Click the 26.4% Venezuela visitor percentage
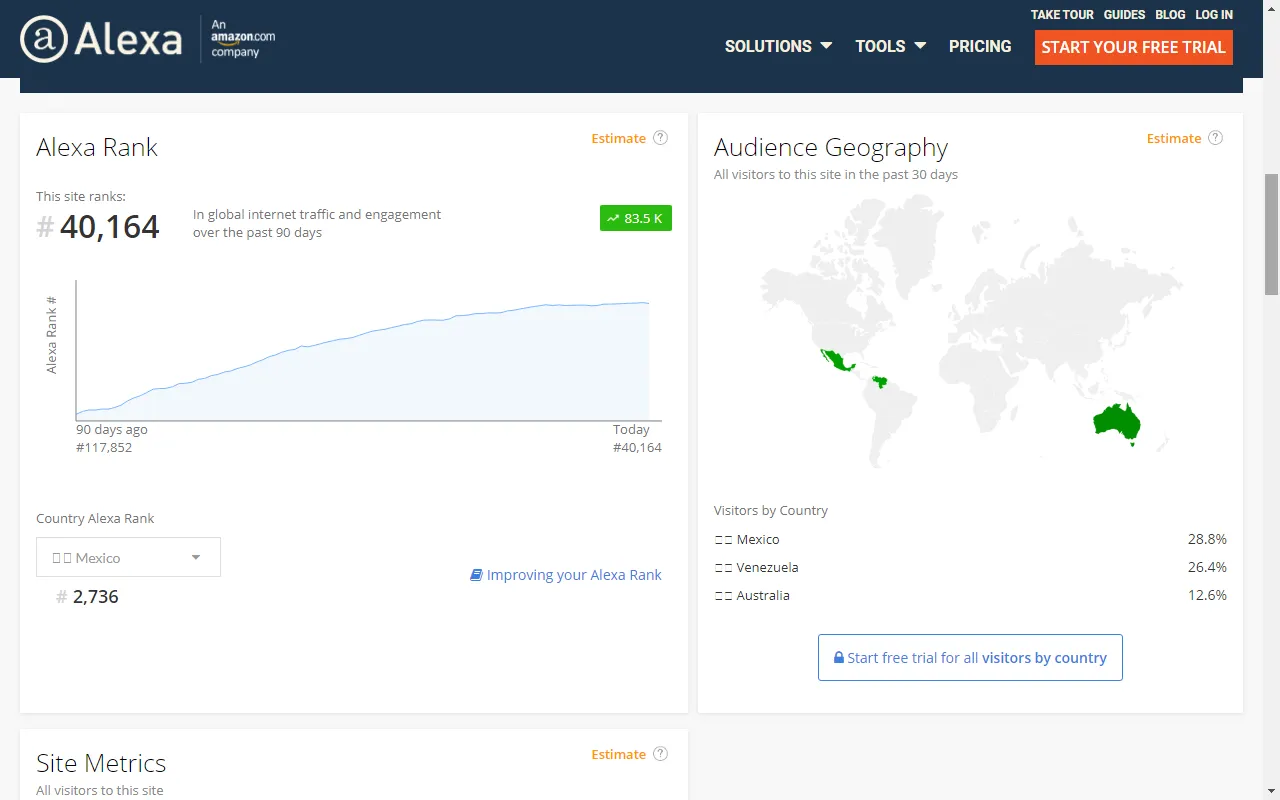Screen dimensions: 1280x800 1207,567
